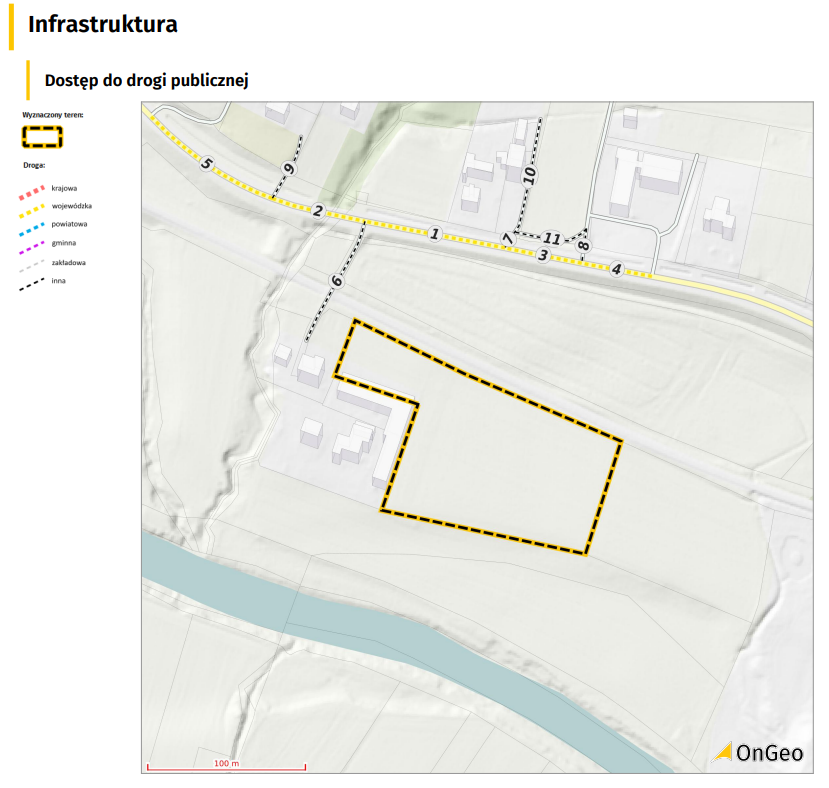
Task: Click road marker number 1
Action: pos(434,233)
